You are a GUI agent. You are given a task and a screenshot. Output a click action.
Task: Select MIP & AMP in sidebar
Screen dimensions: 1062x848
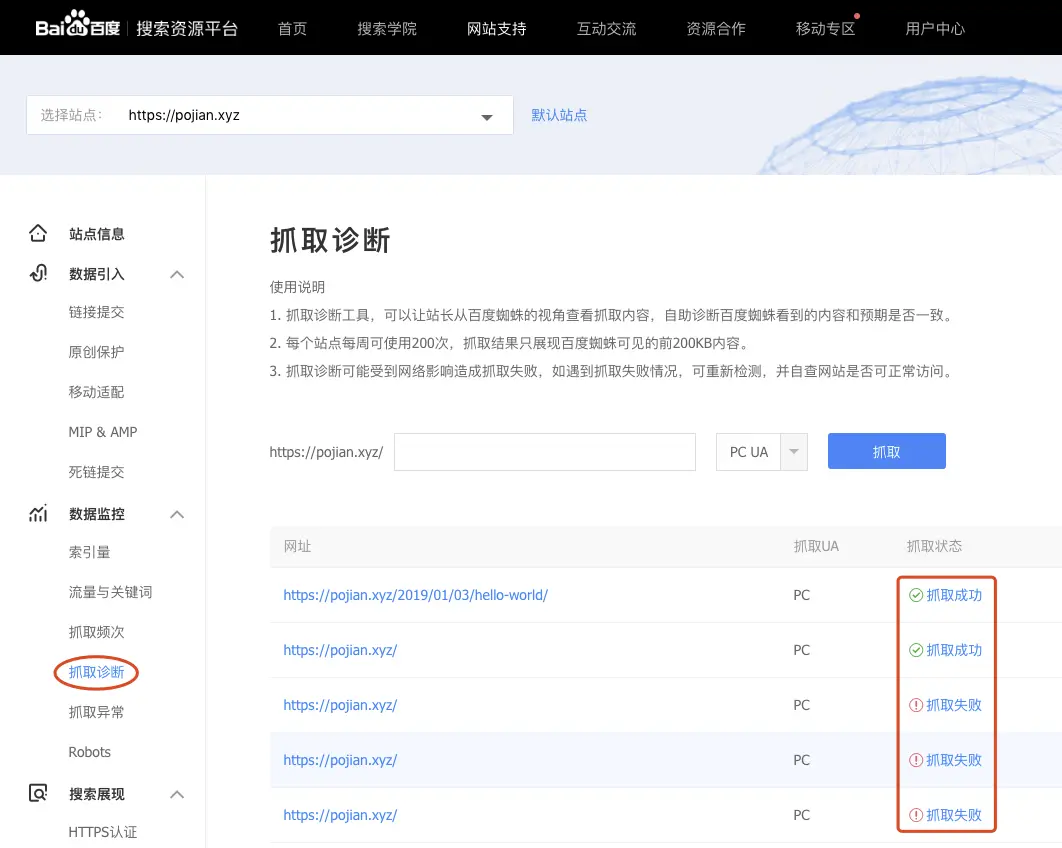point(103,432)
